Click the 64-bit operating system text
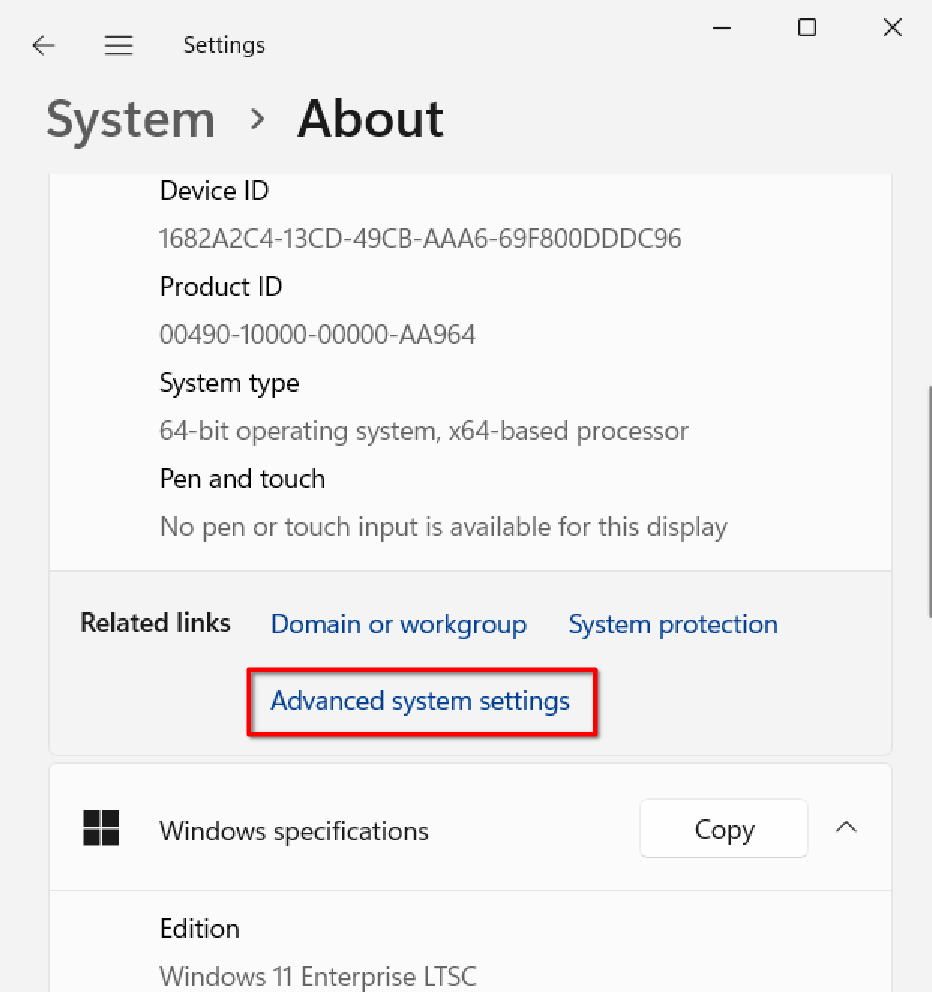This screenshot has height=992, width=932. [x=424, y=431]
